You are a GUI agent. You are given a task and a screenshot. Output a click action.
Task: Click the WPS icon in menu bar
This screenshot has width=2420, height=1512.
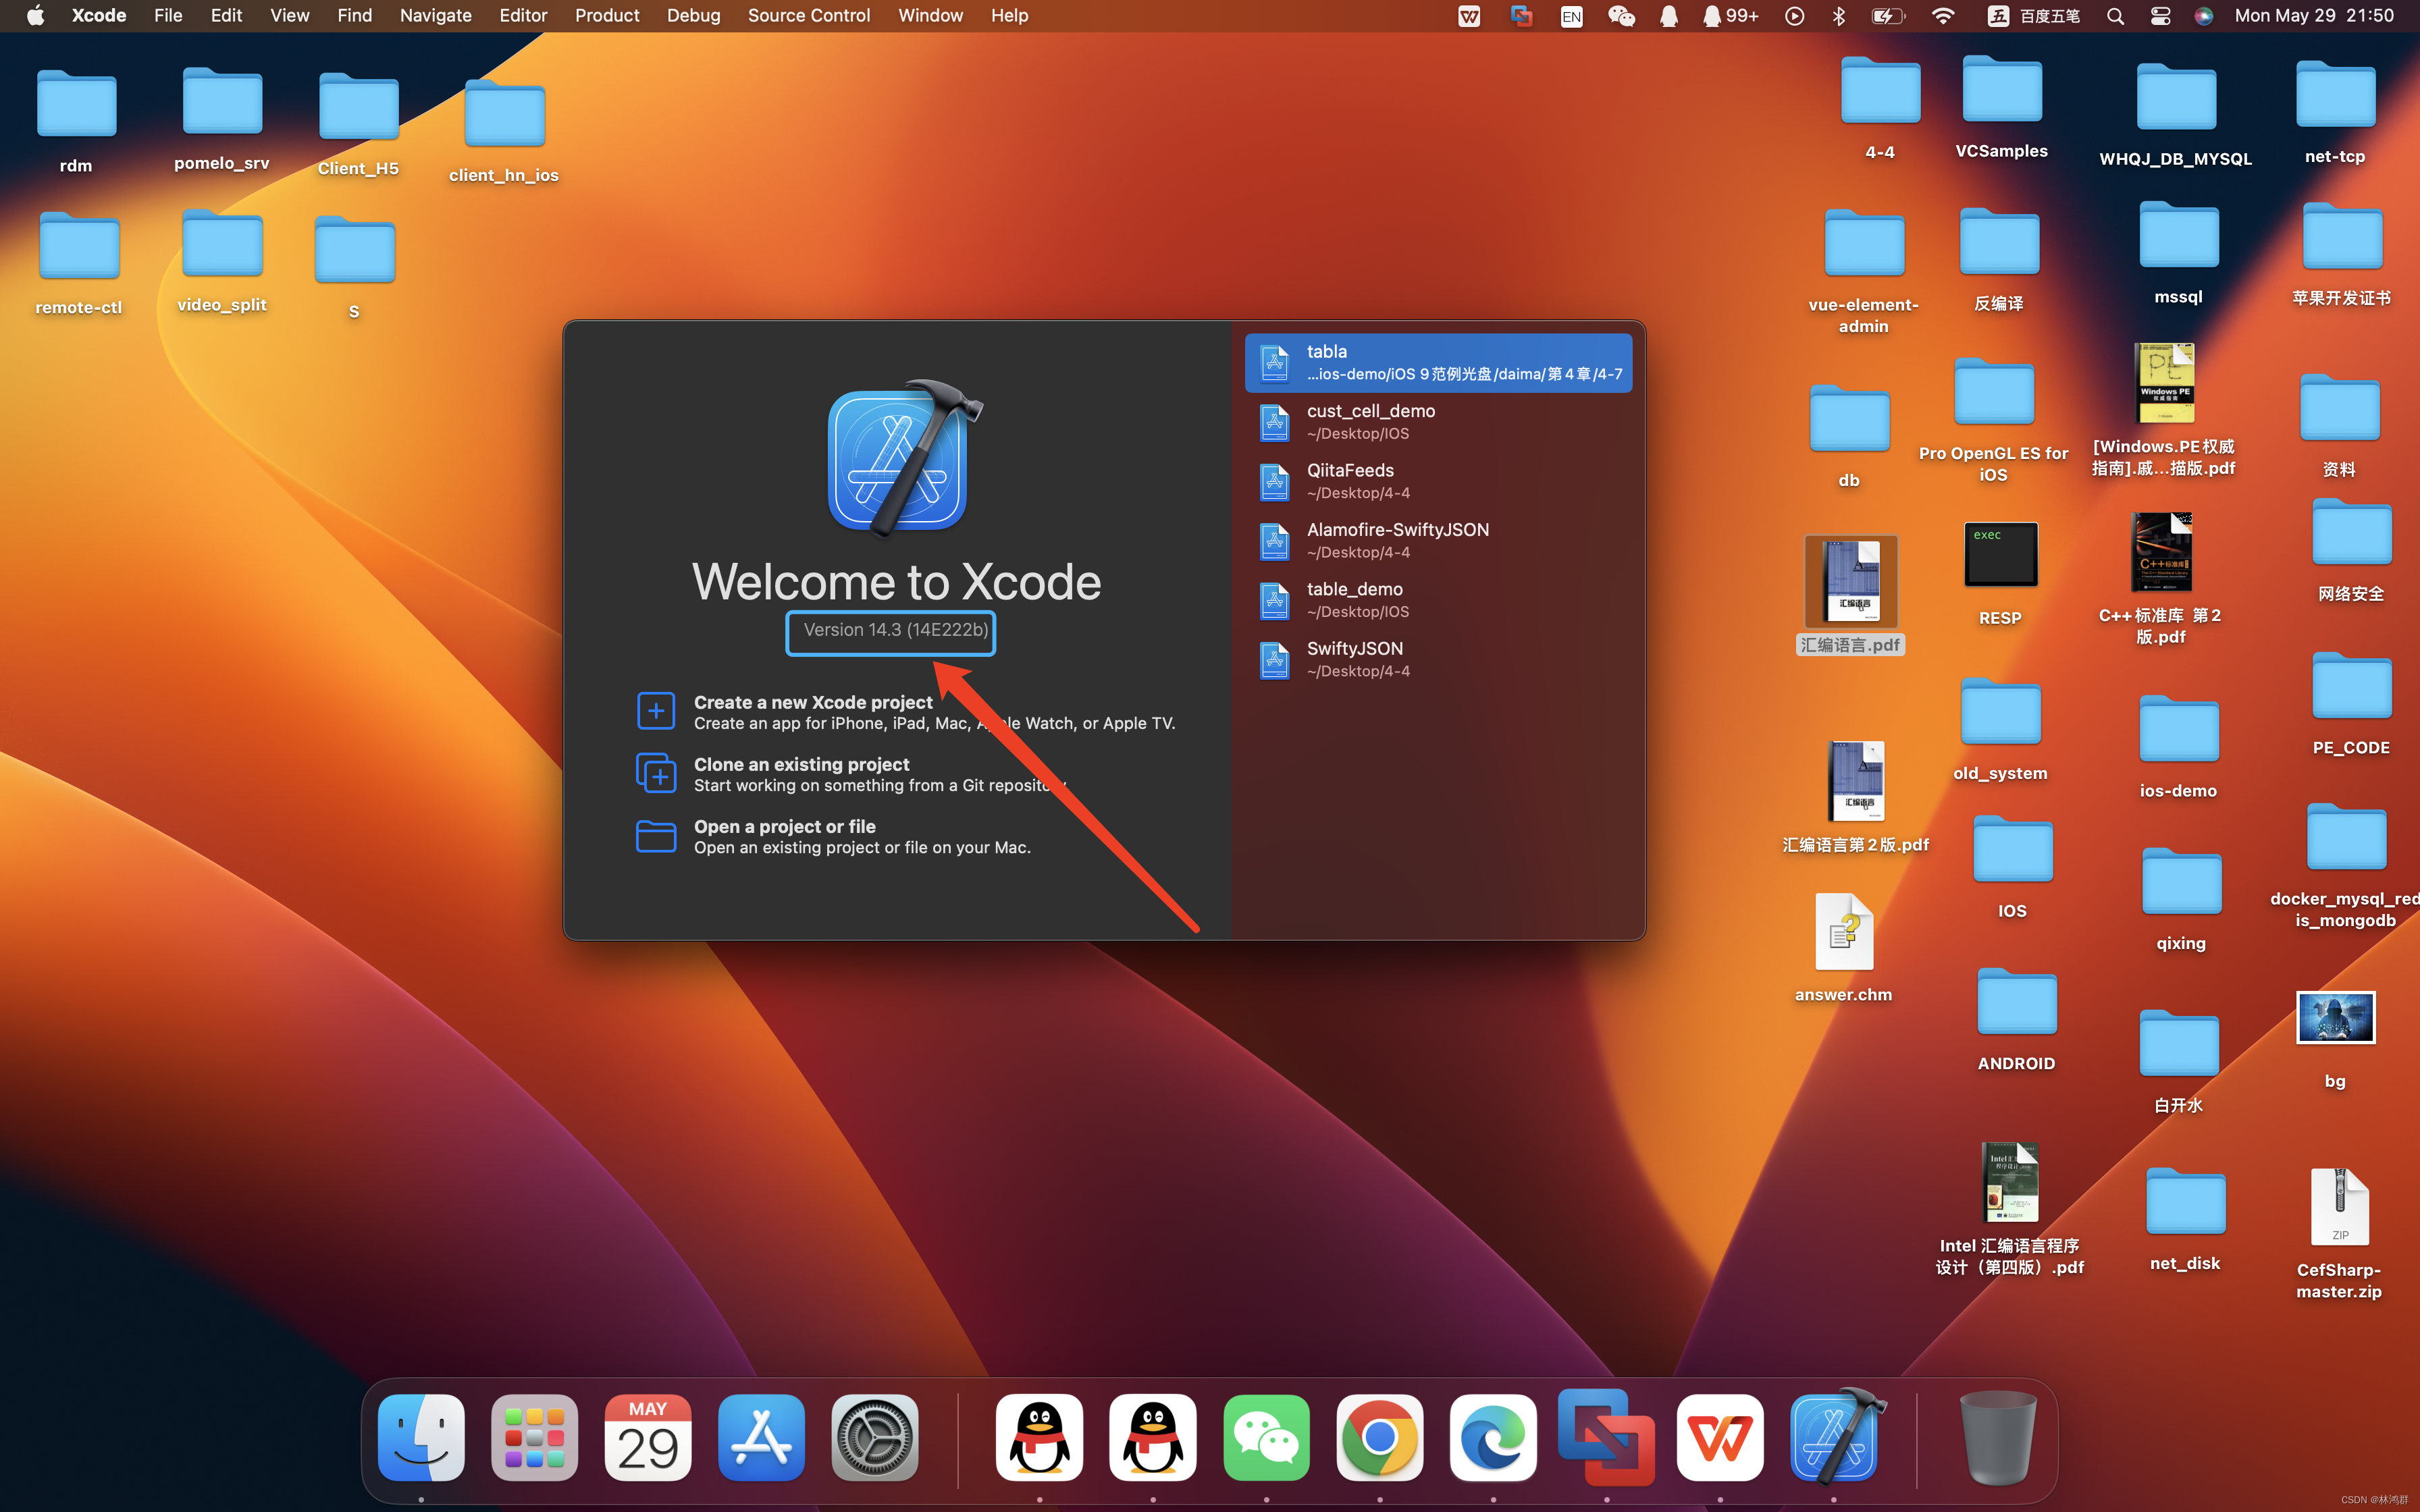click(1468, 16)
